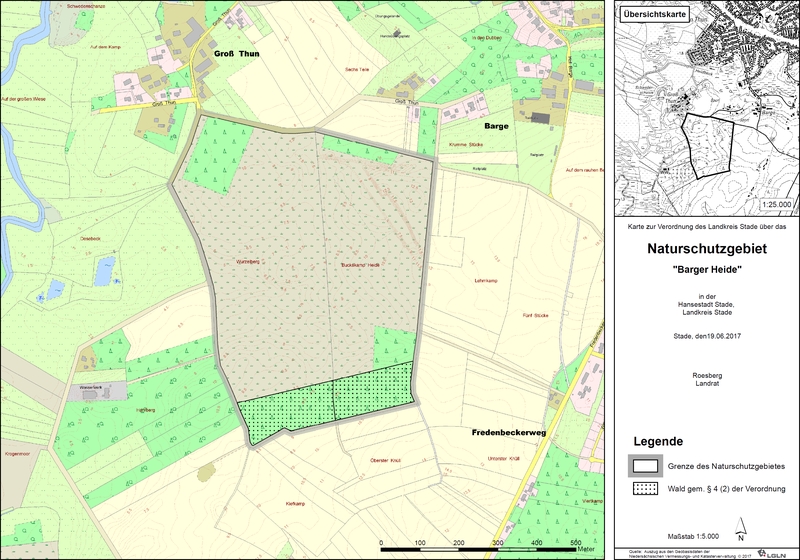The image size is (800, 560).
Task: Click the "Barger Heide" subtitle
Action: click(705, 270)
